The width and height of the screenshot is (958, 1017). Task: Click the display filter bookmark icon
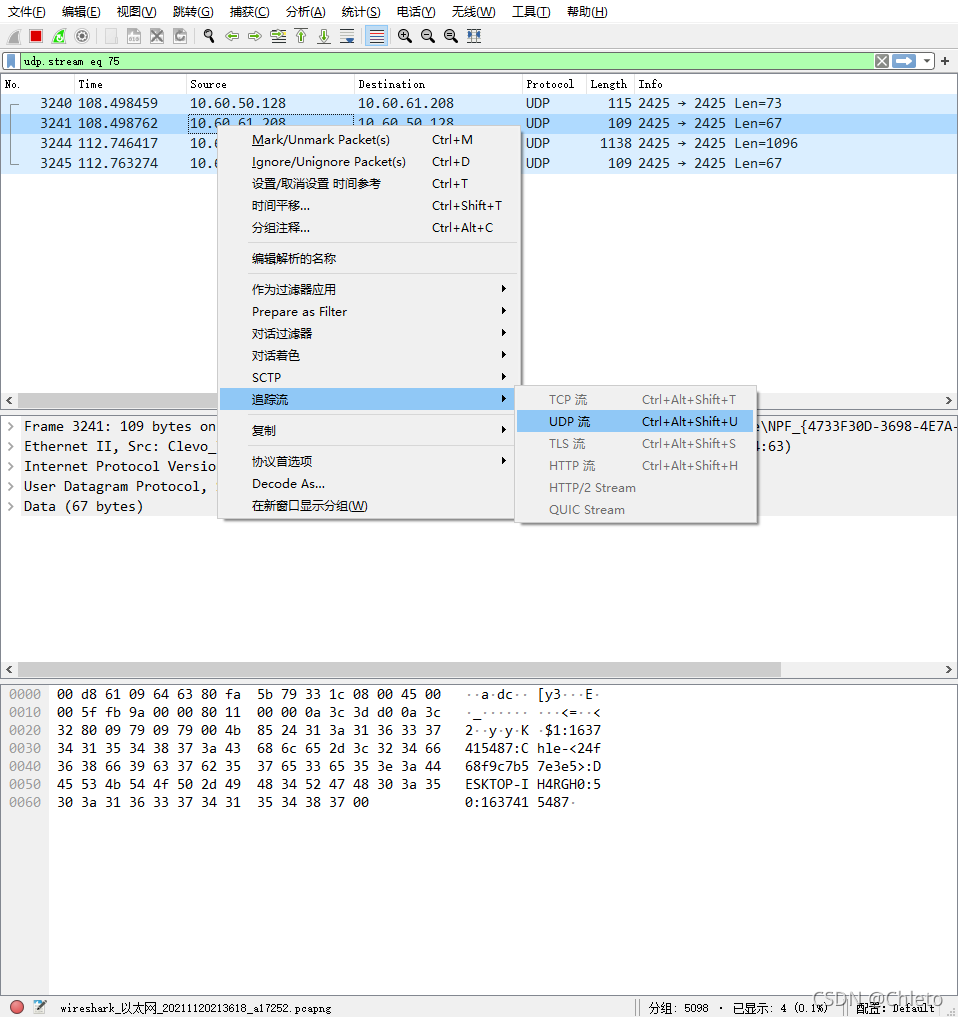11,61
